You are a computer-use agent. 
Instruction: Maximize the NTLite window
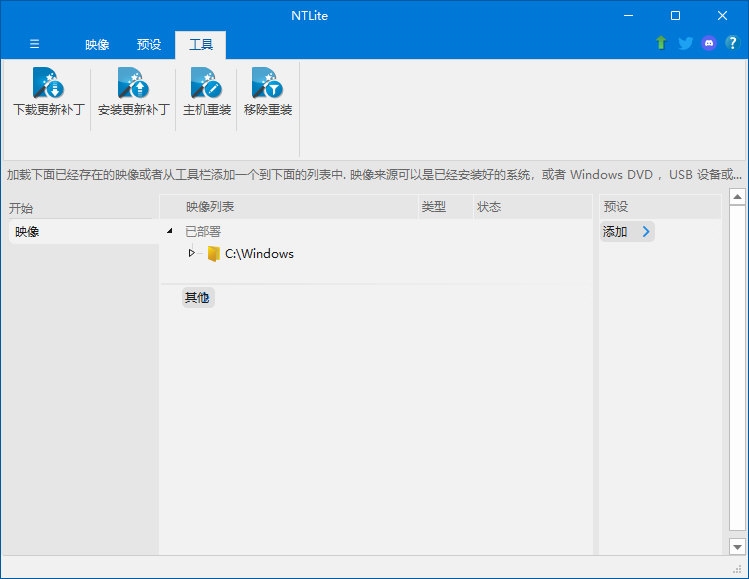[x=675, y=15]
